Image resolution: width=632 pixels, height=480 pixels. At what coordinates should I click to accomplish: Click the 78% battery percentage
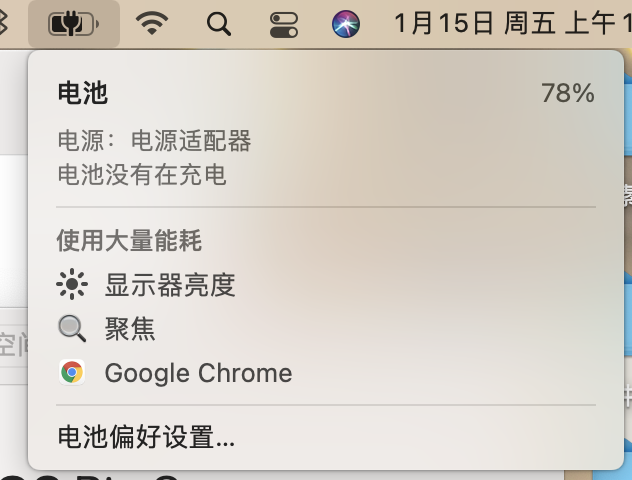point(567,94)
